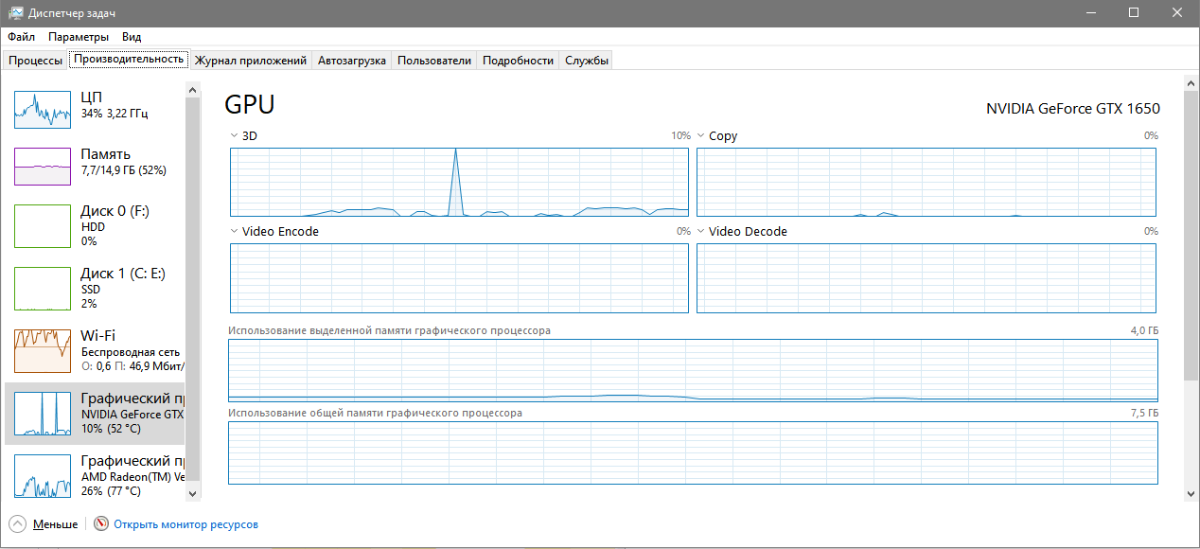This screenshot has width=1200, height=549.
Task: Switch to the Пользователи tab
Action: click(434, 60)
